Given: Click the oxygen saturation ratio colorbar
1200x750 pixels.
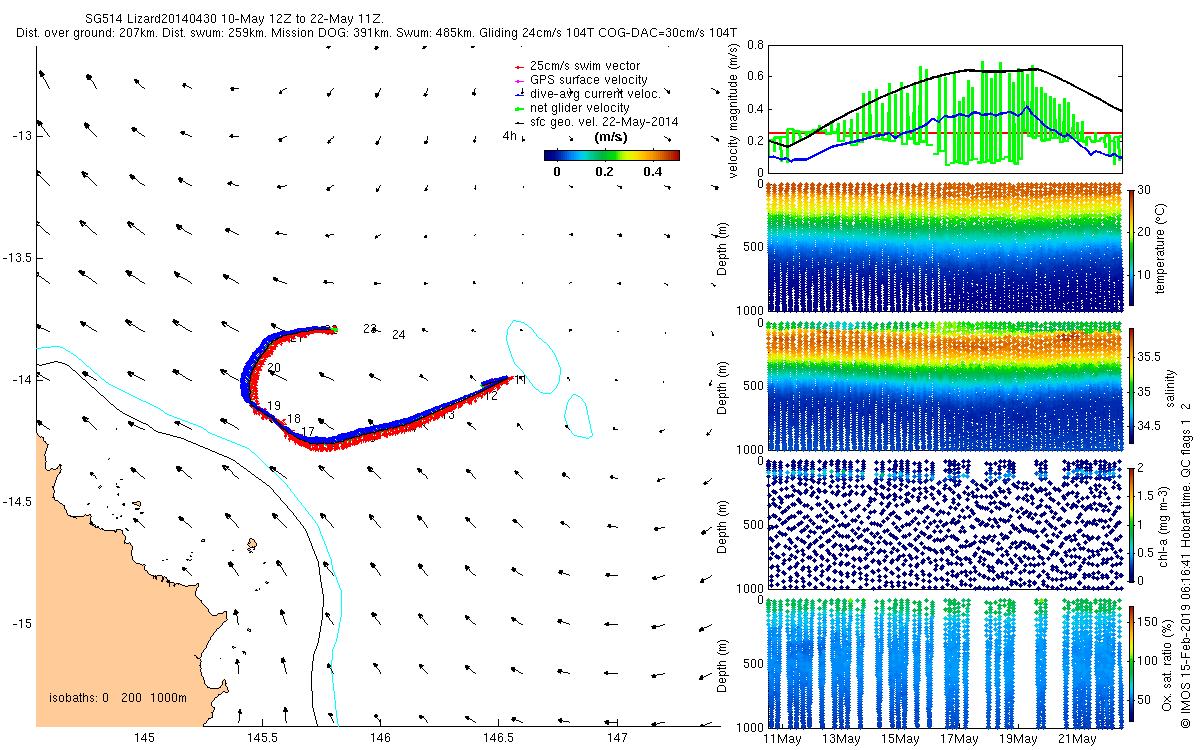Looking at the screenshot, I should pos(1132,665).
